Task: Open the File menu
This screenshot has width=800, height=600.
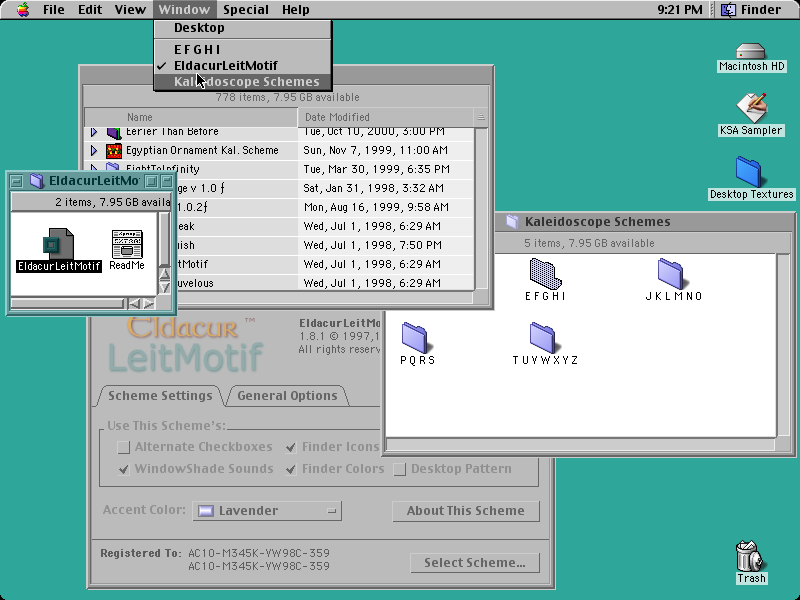Action: 53,10
